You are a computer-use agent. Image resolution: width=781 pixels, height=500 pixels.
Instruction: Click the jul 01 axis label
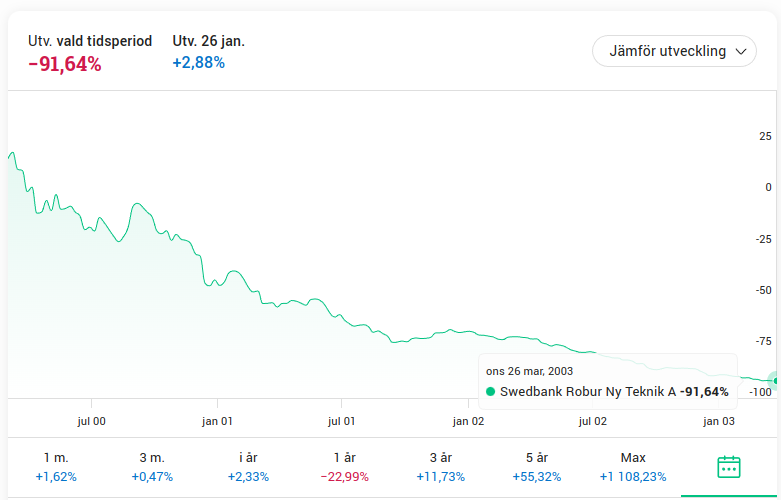pos(342,422)
